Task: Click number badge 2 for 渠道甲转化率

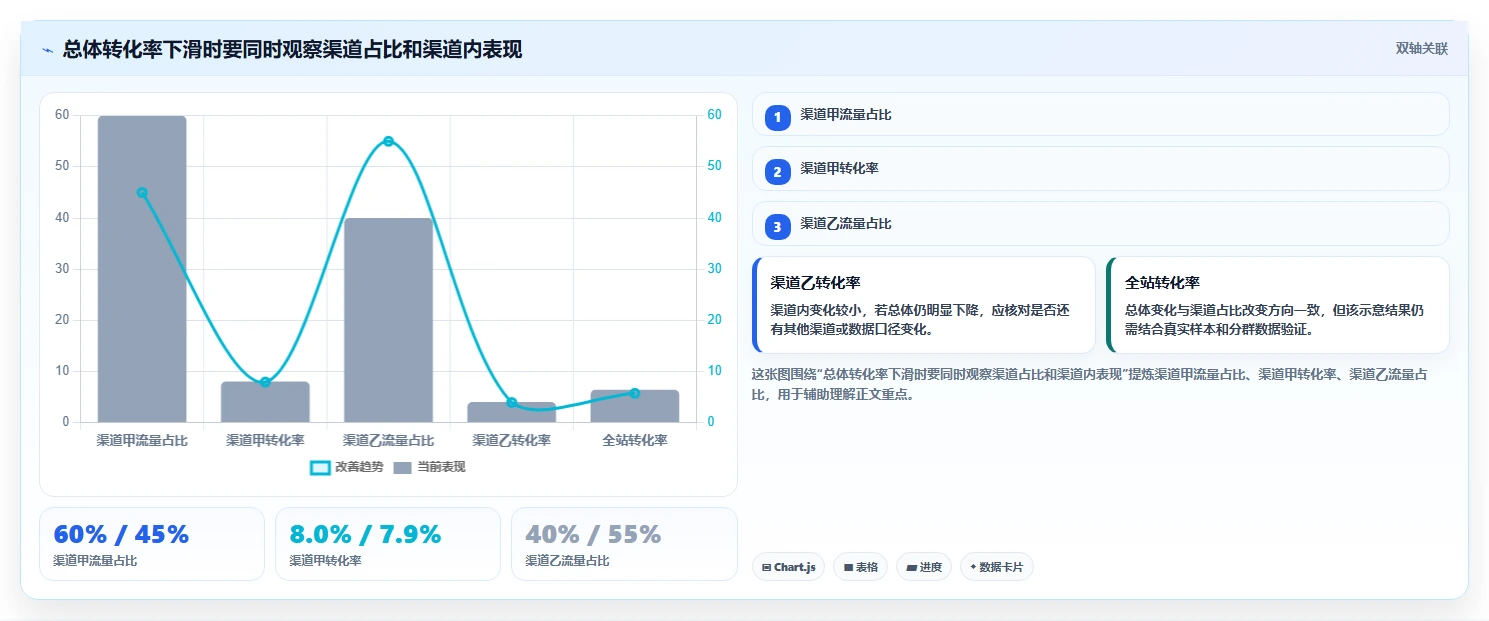Action: pos(778,172)
